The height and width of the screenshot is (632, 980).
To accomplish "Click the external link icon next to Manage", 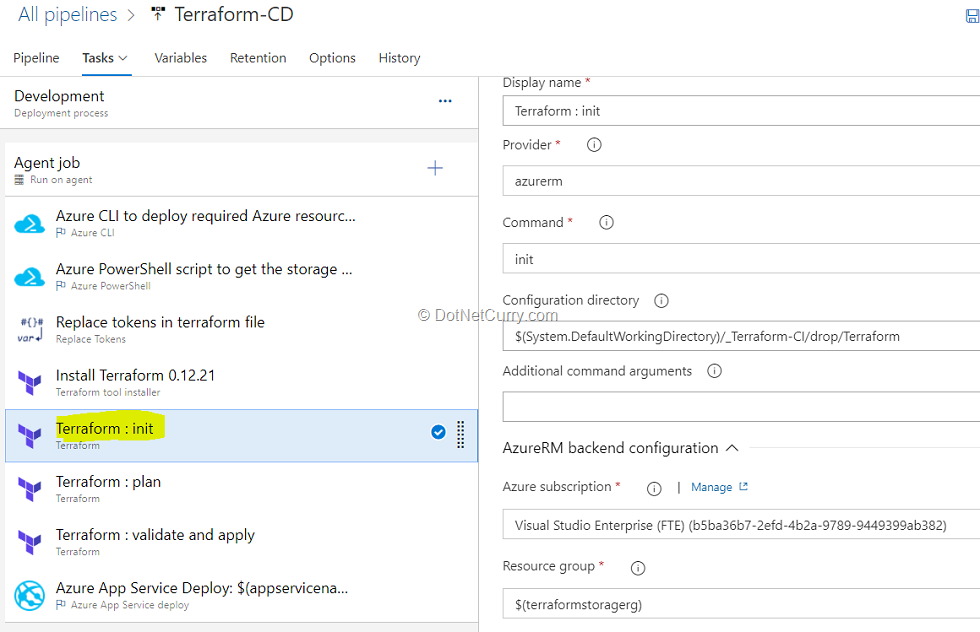I will pyautogui.click(x=743, y=486).
